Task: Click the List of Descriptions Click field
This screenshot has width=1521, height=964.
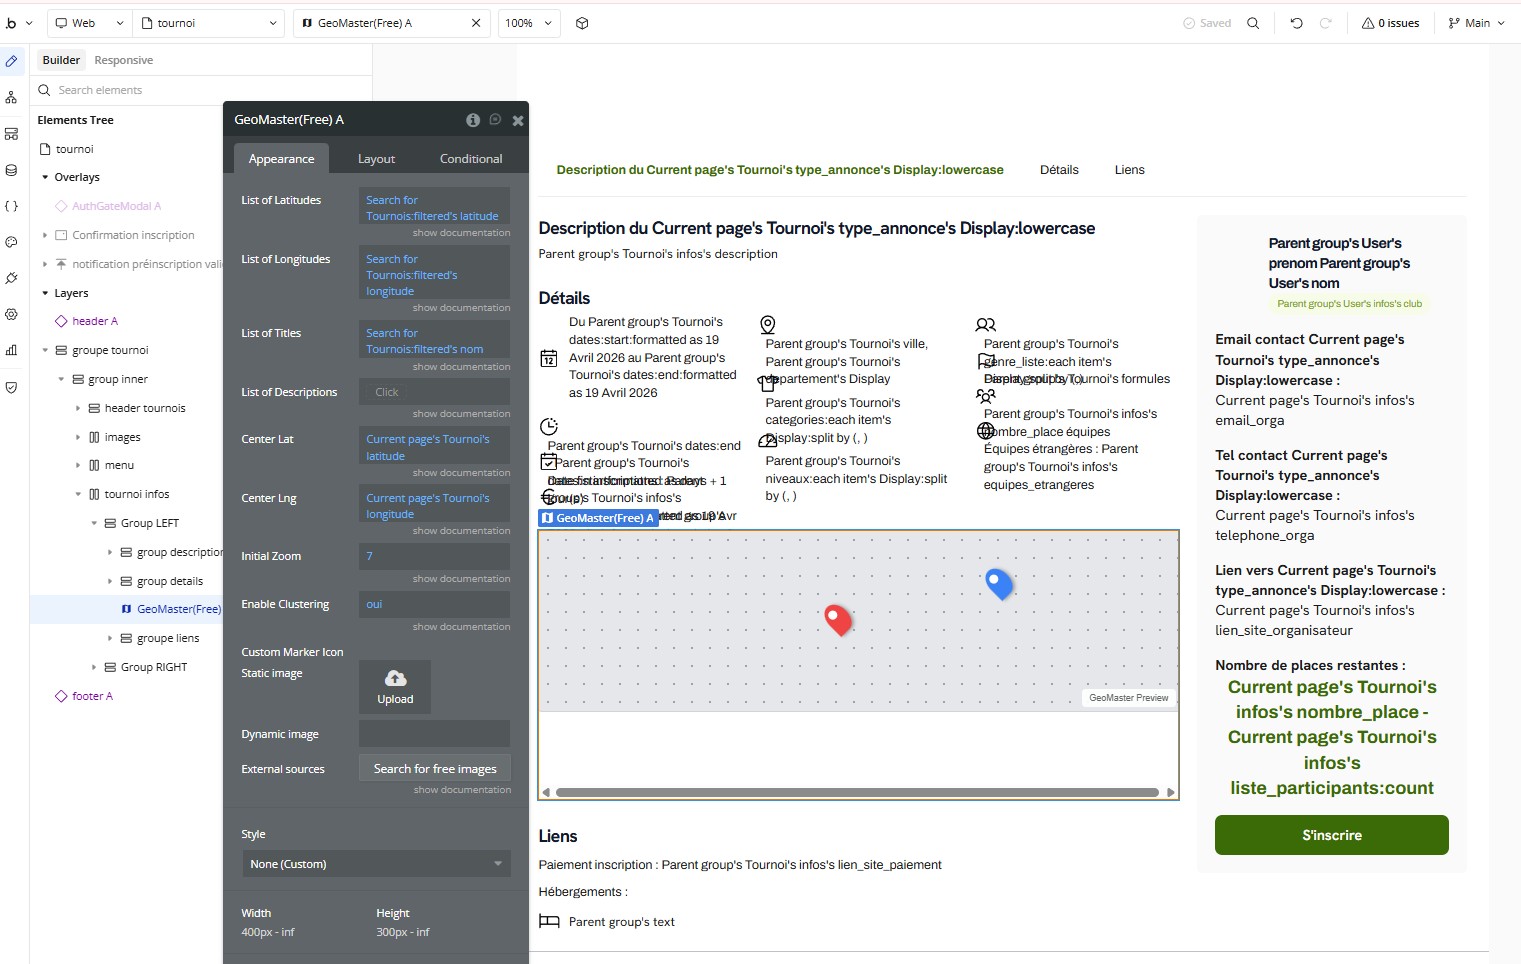Action: tap(435, 392)
